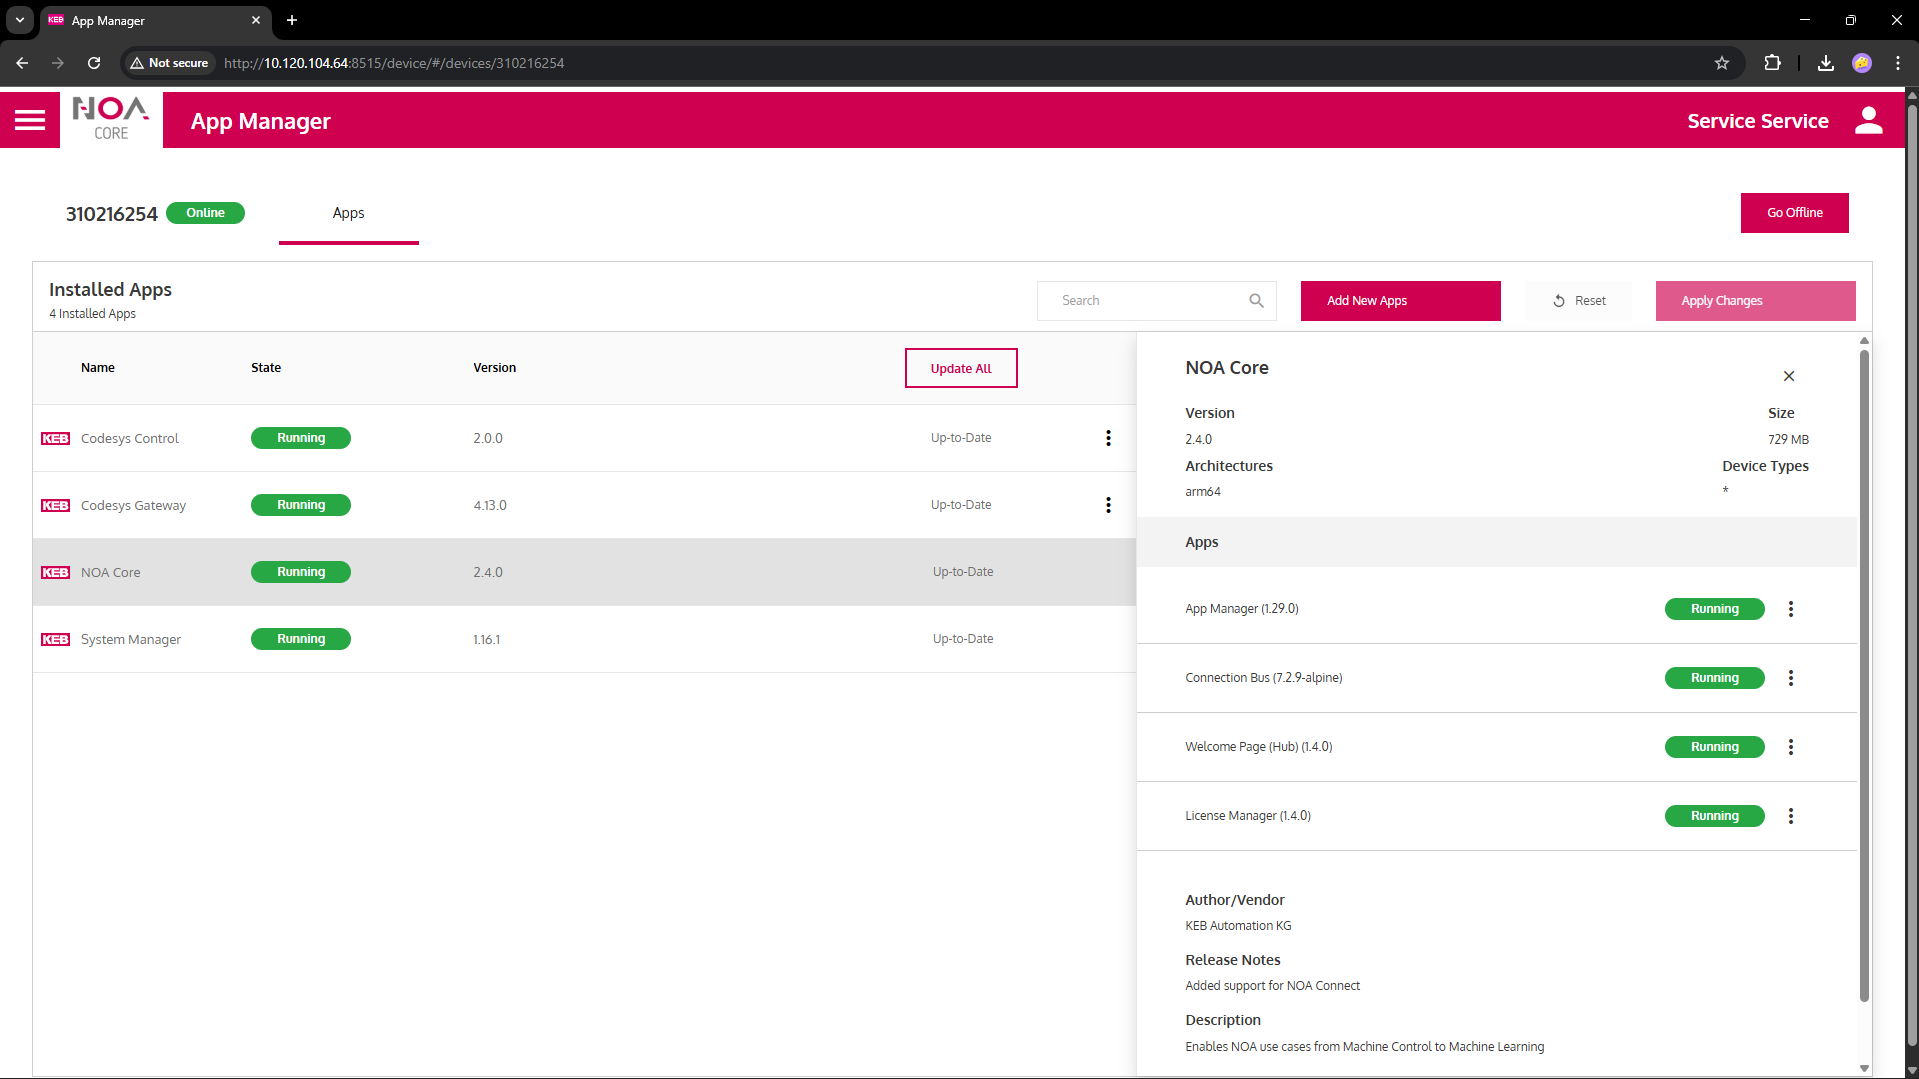
Task: Focus the Search input field
Action: [1145, 301]
